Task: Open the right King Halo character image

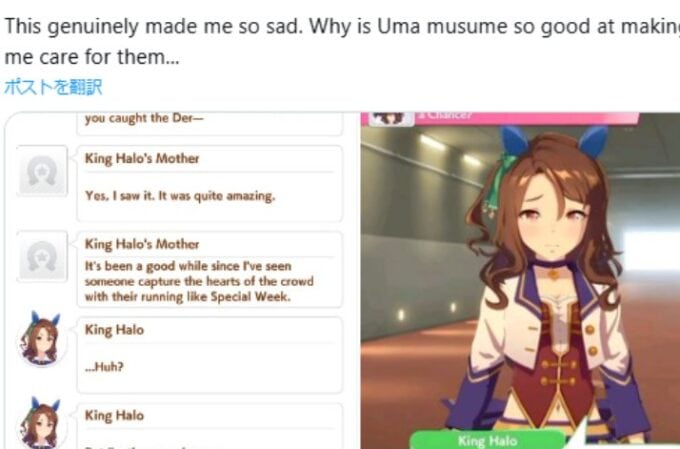Action: pos(520,280)
